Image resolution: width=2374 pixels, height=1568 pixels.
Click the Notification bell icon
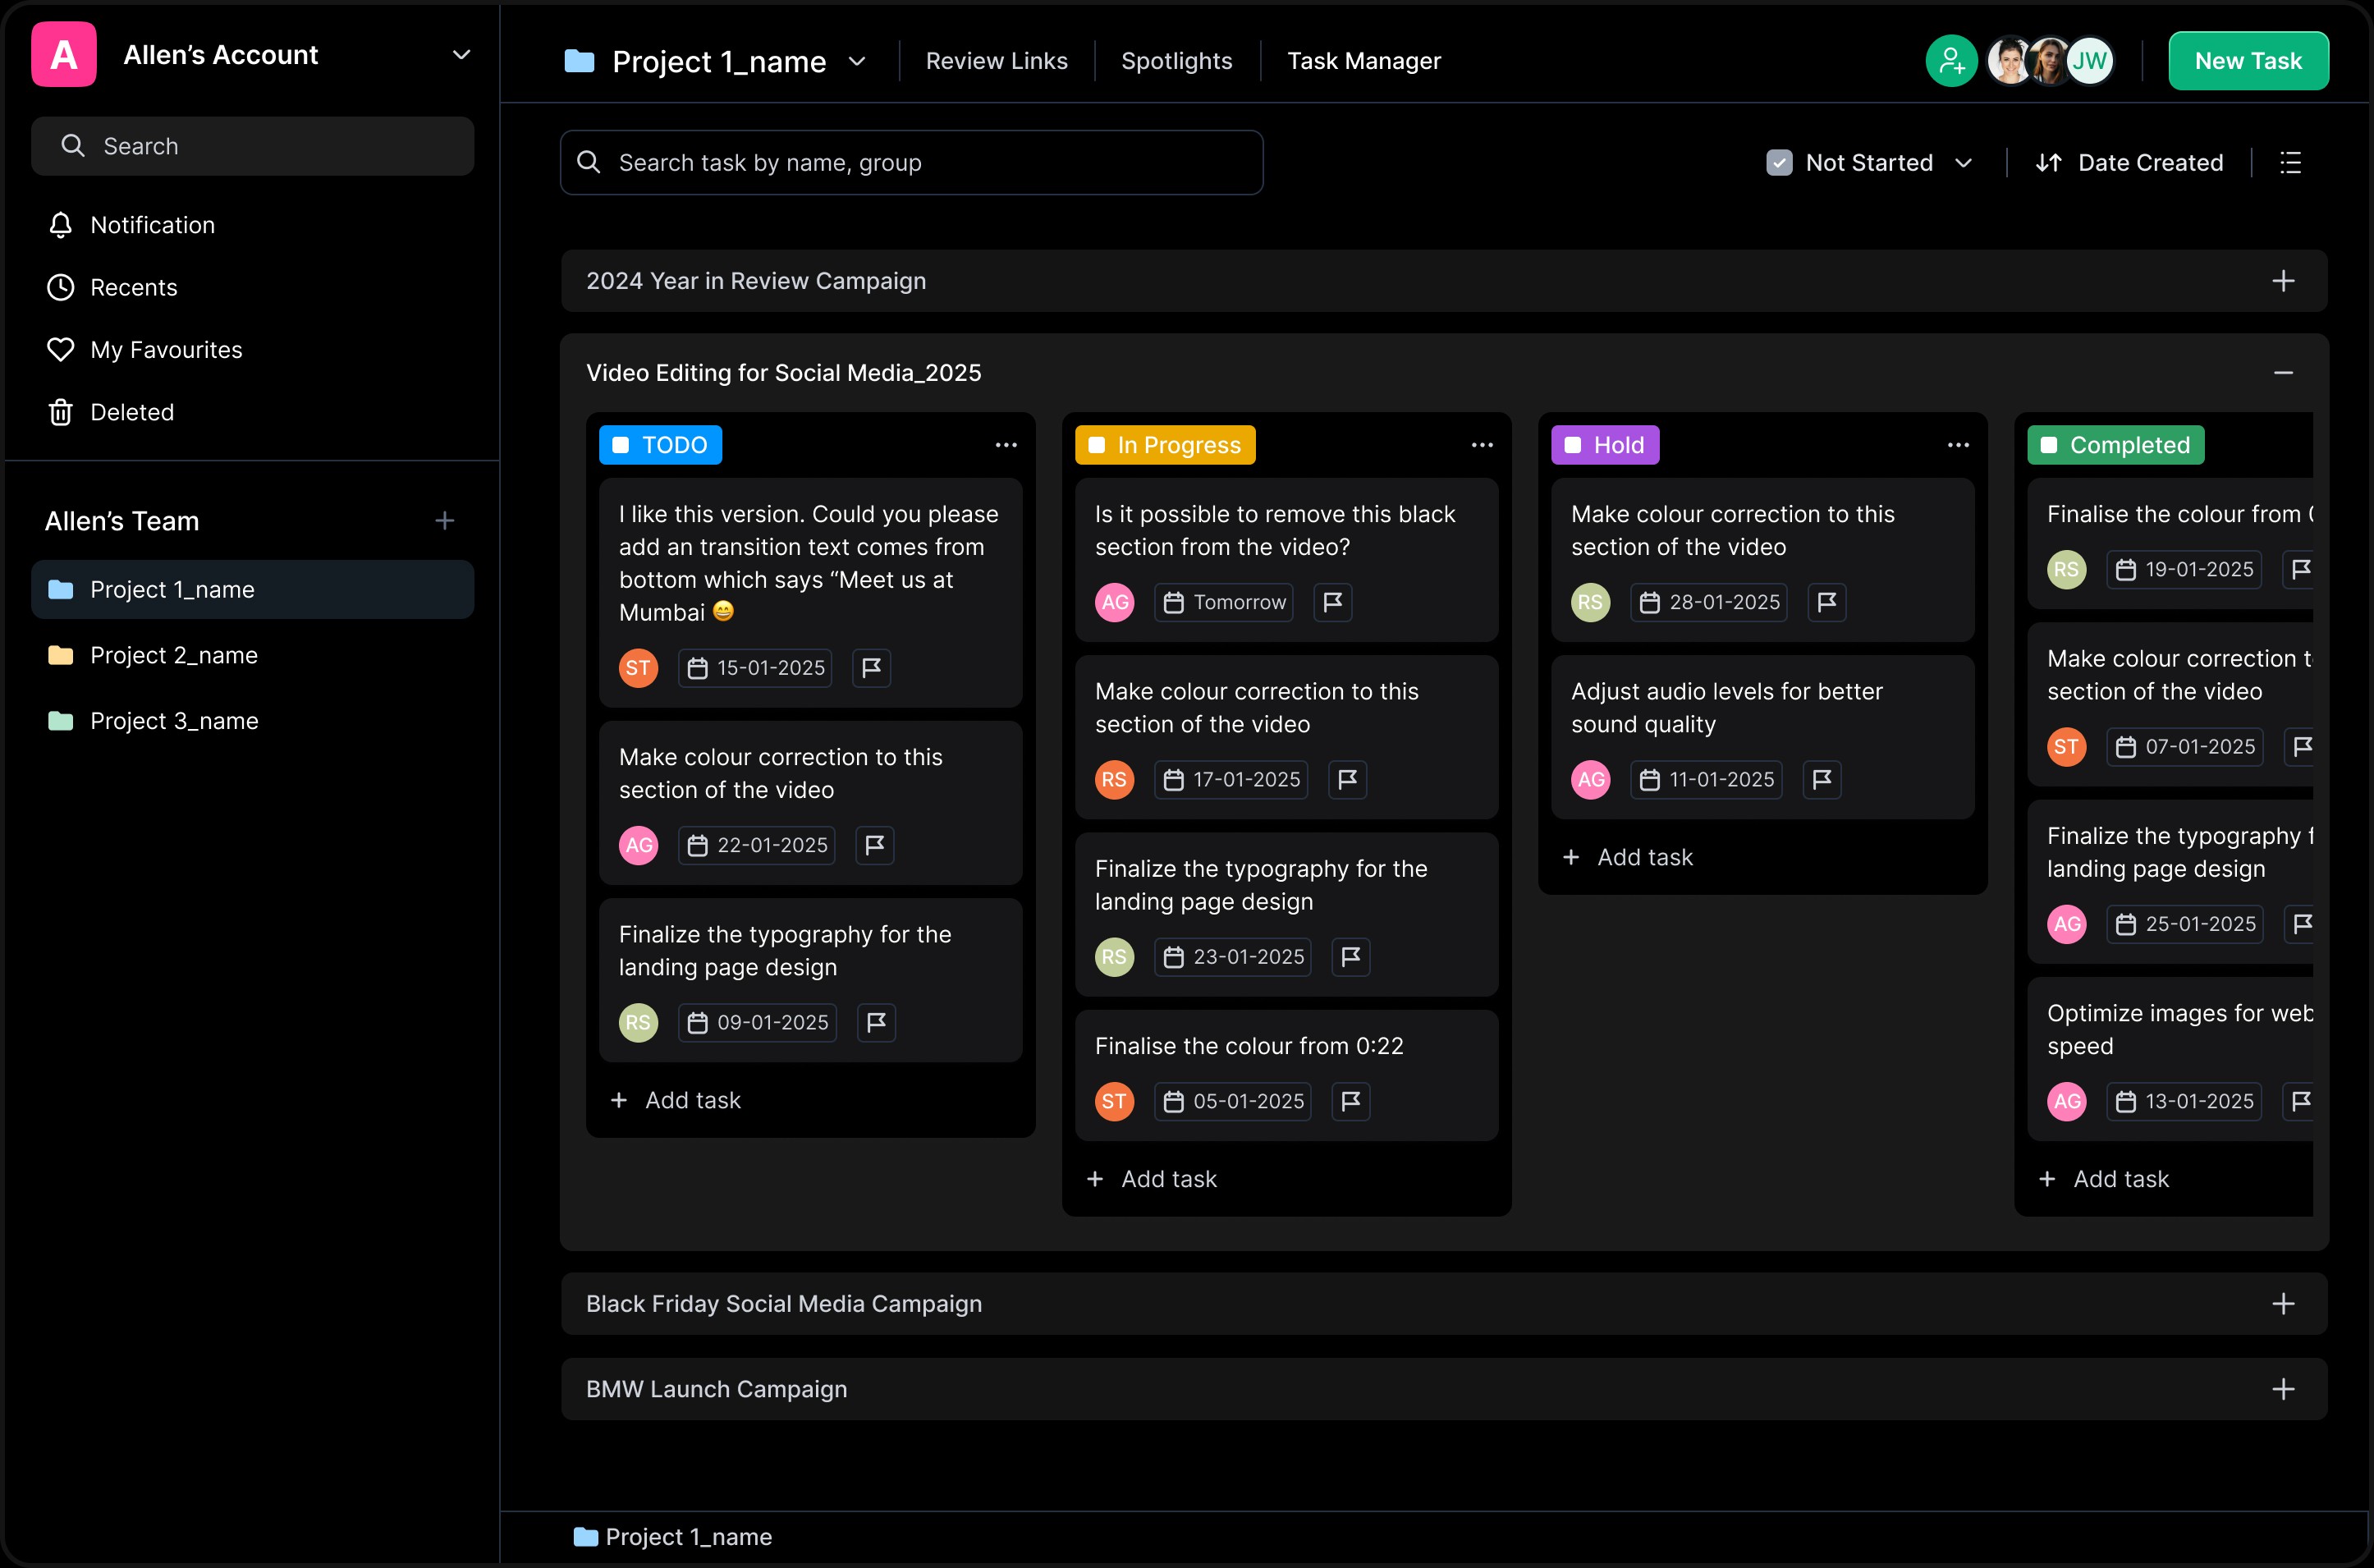click(x=61, y=225)
